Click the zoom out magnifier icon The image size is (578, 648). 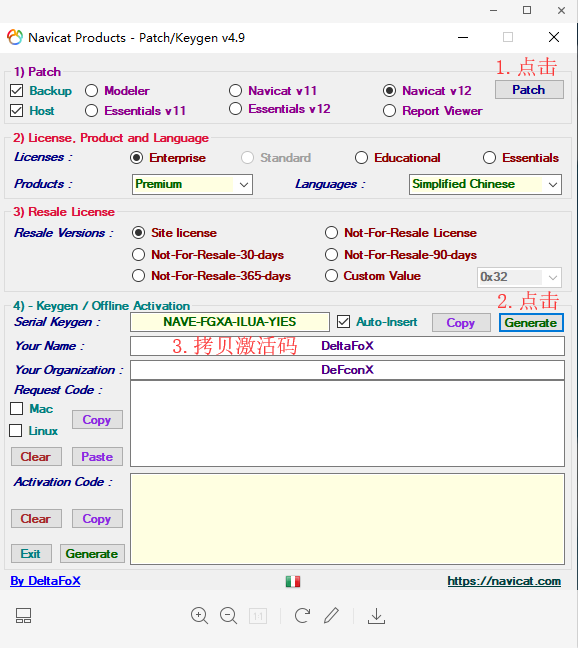[x=228, y=616]
